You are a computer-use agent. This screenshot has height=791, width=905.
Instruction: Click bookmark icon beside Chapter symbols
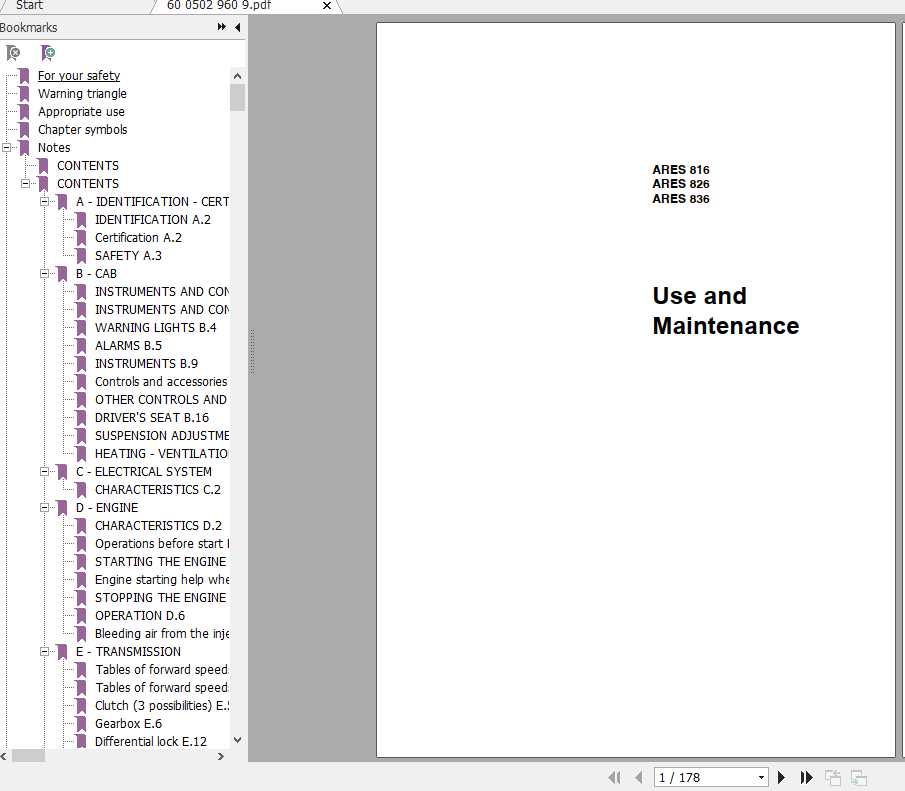coord(24,129)
